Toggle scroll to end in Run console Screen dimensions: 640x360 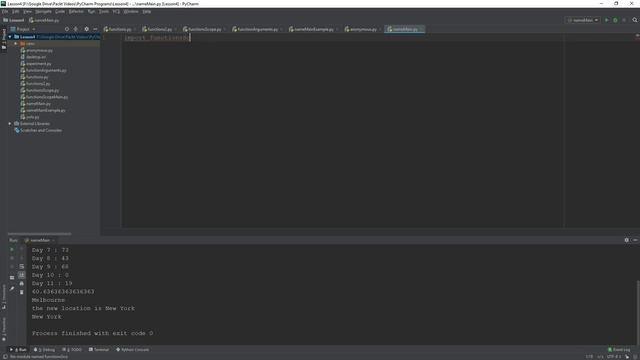22,275
